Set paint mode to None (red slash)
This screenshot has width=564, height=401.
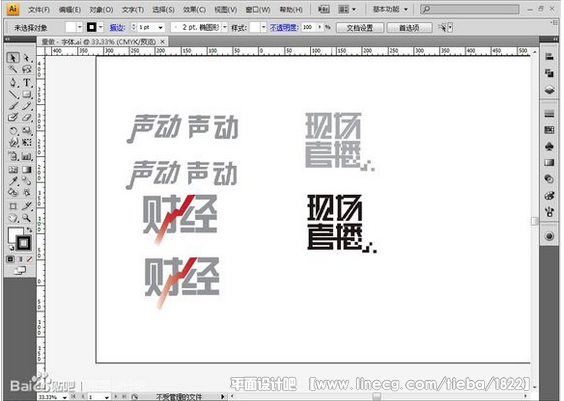click(x=29, y=259)
